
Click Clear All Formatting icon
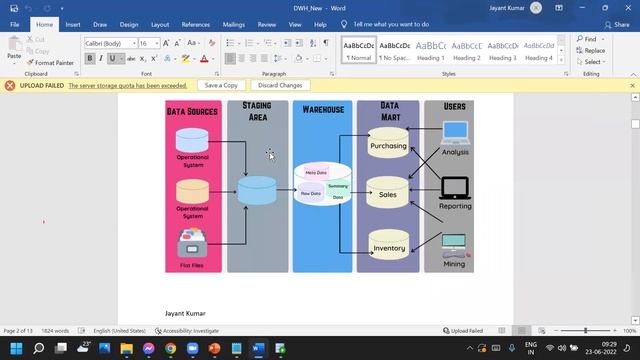pos(211,43)
